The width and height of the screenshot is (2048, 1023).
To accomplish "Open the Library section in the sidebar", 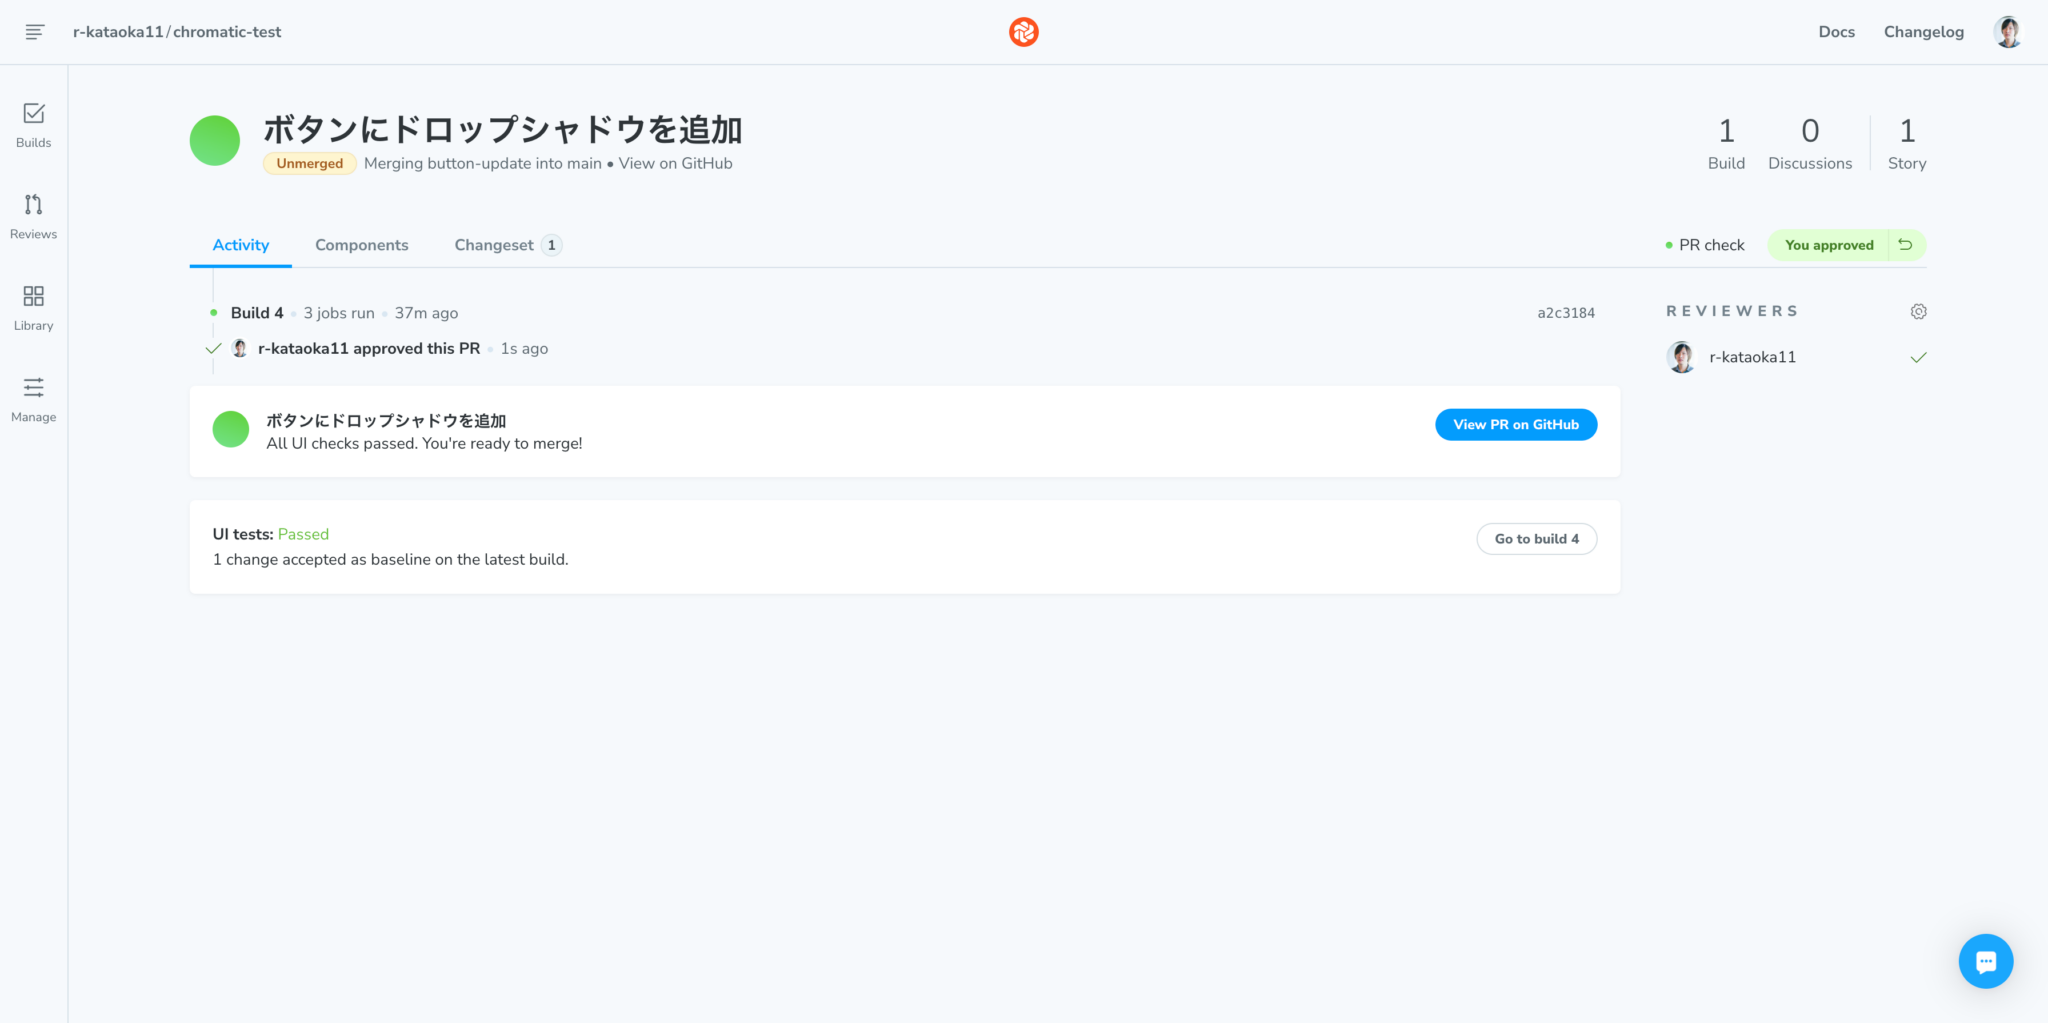I will 33,307.
